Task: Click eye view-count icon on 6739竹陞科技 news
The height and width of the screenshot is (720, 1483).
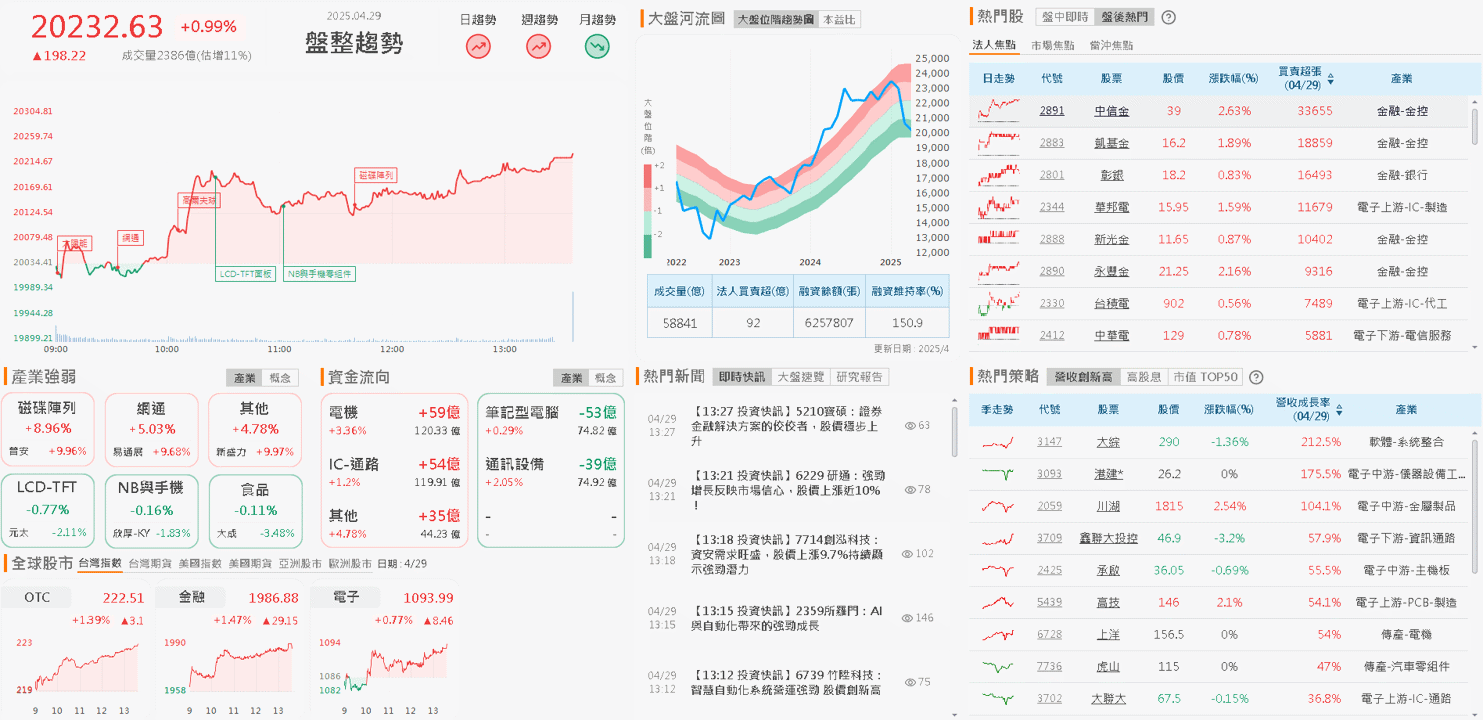Action: 909,681
